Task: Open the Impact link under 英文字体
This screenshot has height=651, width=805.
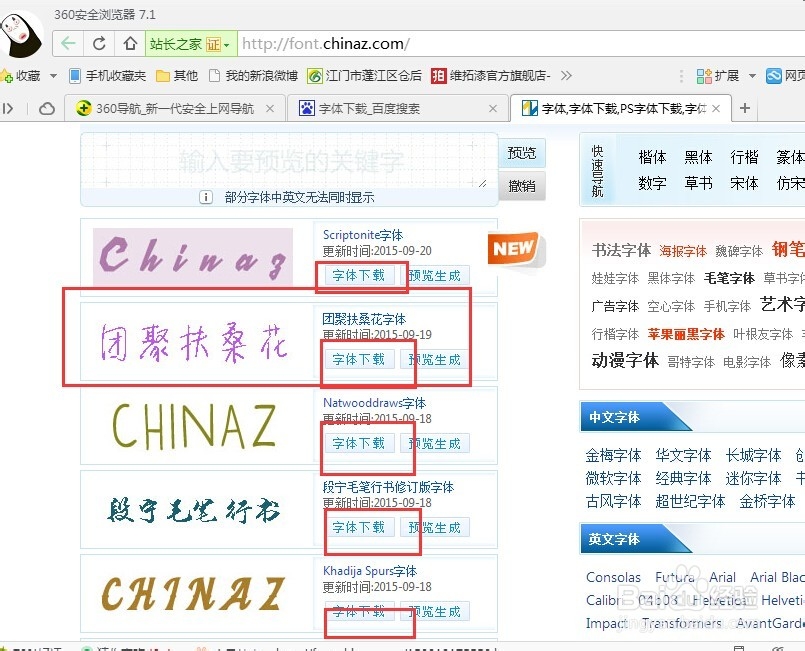Action: click(606, 623)
